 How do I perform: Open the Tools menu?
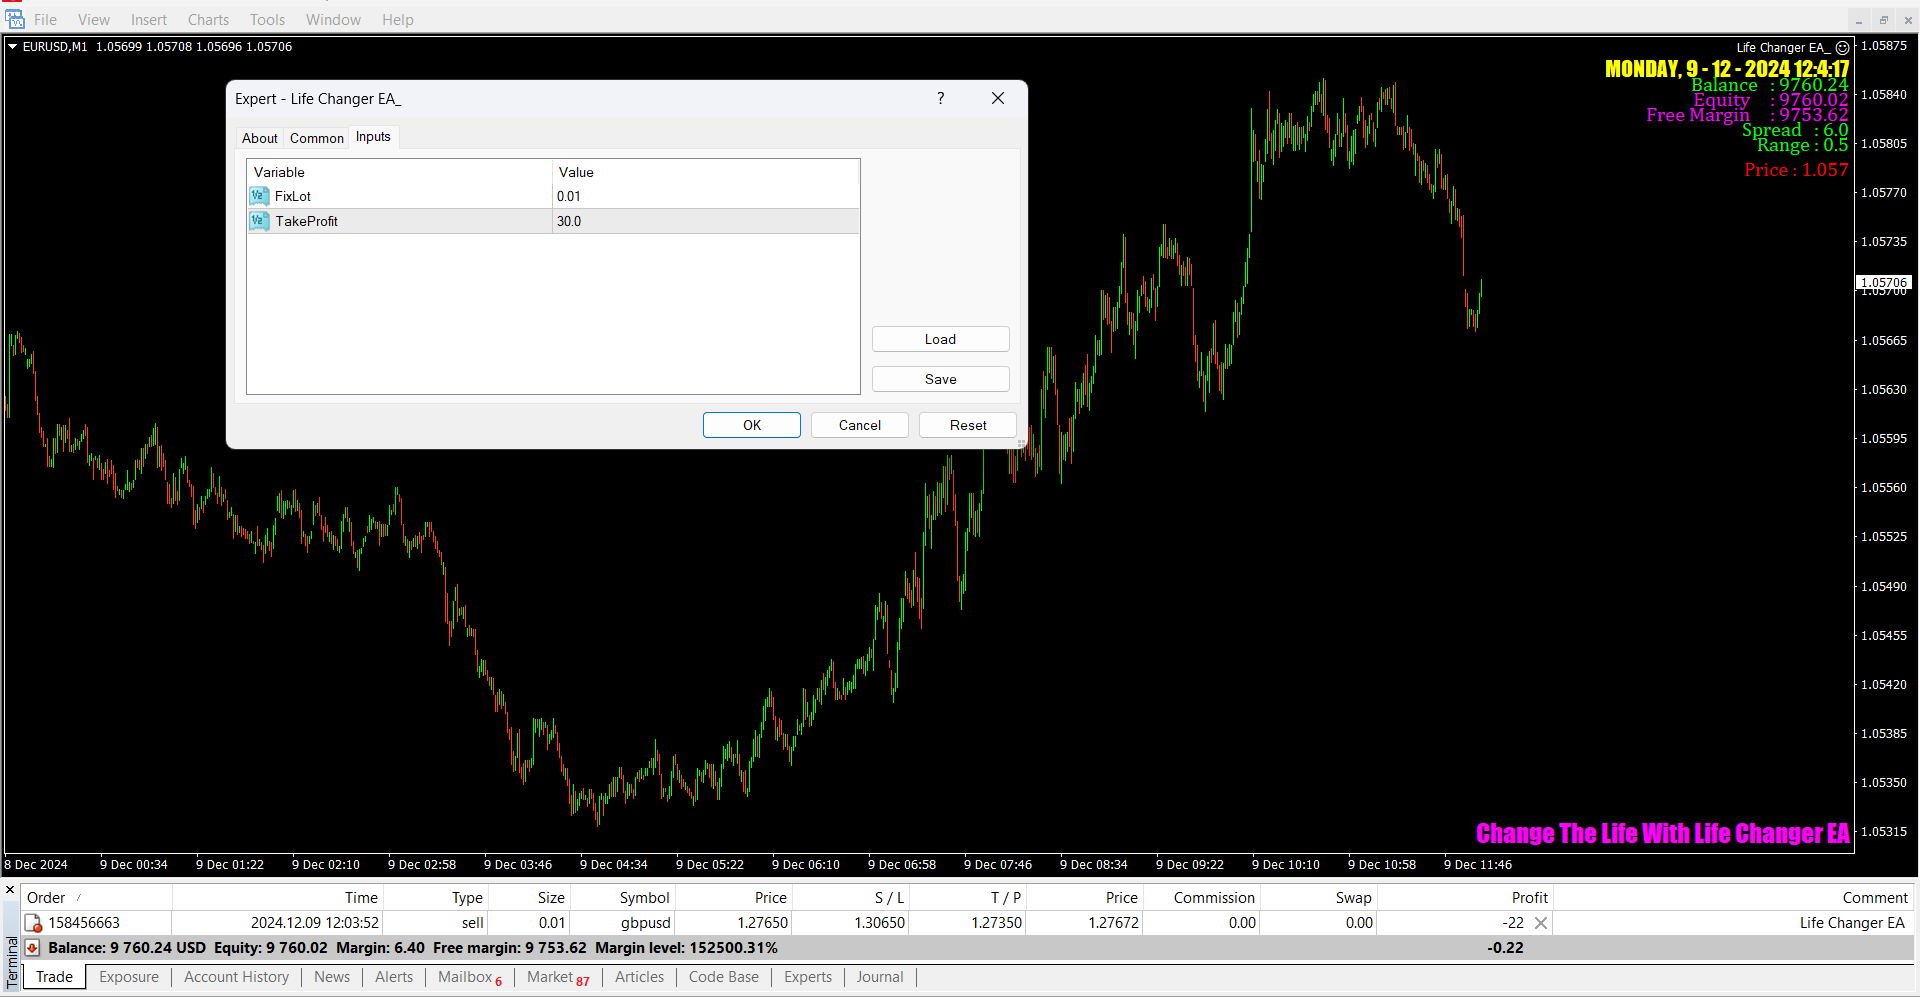point(267,20)
